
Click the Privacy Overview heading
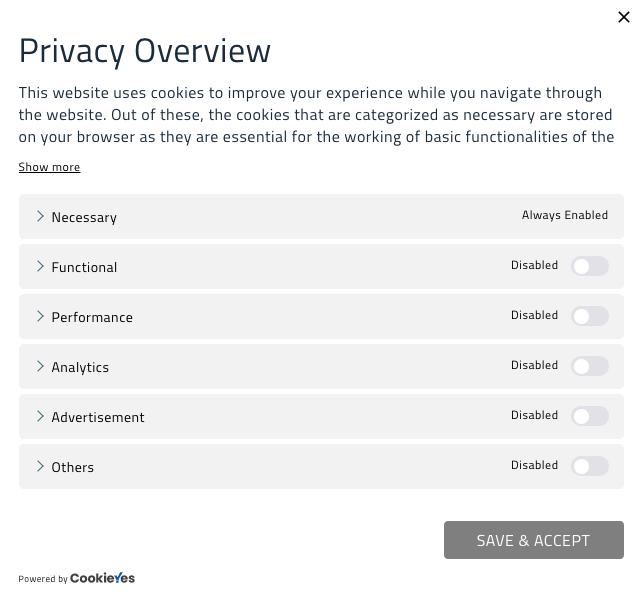point(145,50)
